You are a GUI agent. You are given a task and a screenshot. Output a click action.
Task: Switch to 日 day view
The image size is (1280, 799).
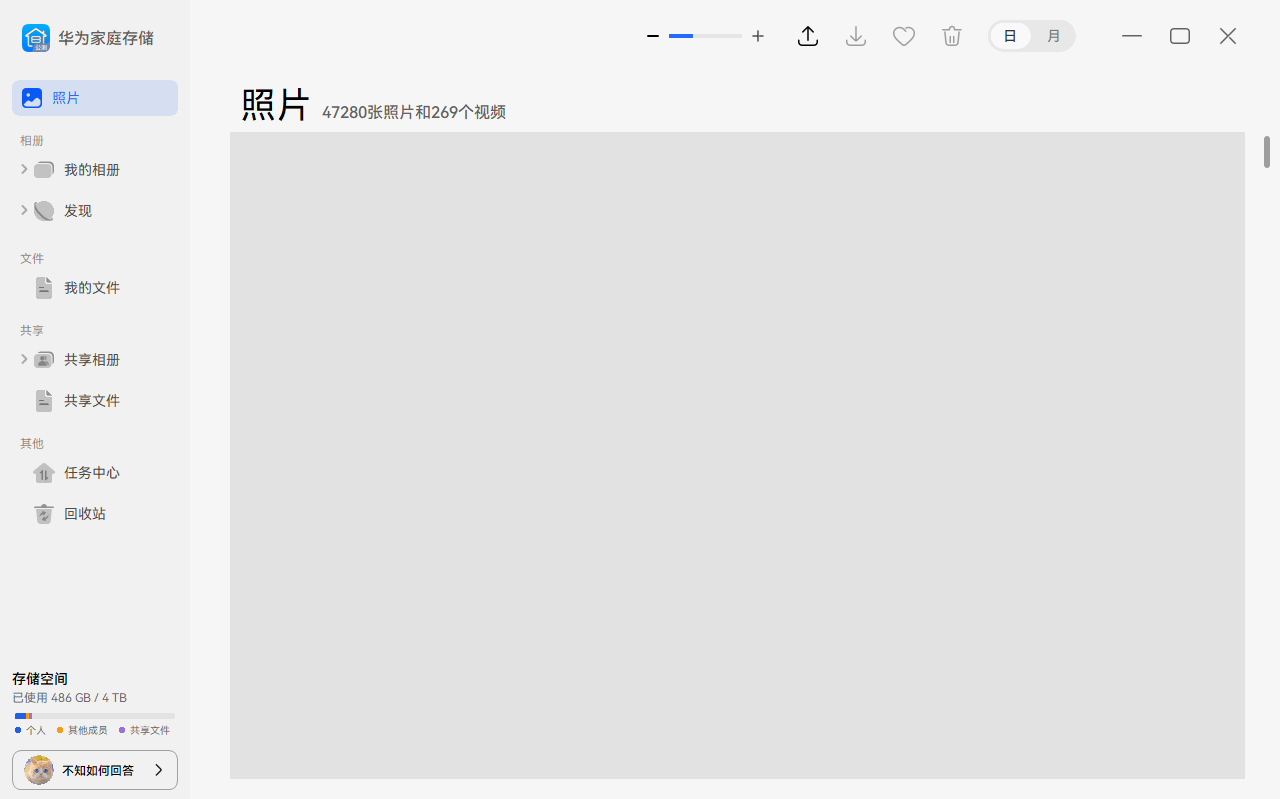pyautogui.click(x=1010, y=36)
